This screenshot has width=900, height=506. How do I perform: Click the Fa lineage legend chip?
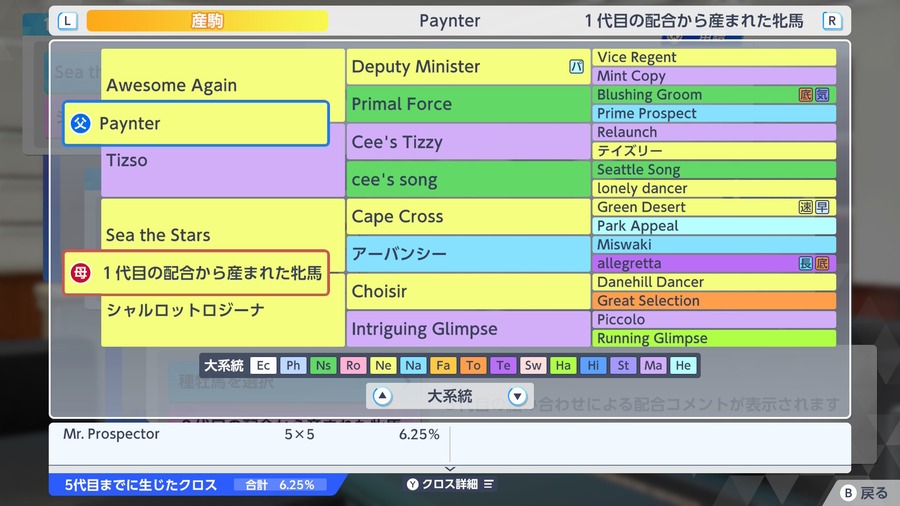tap(443, 365)
